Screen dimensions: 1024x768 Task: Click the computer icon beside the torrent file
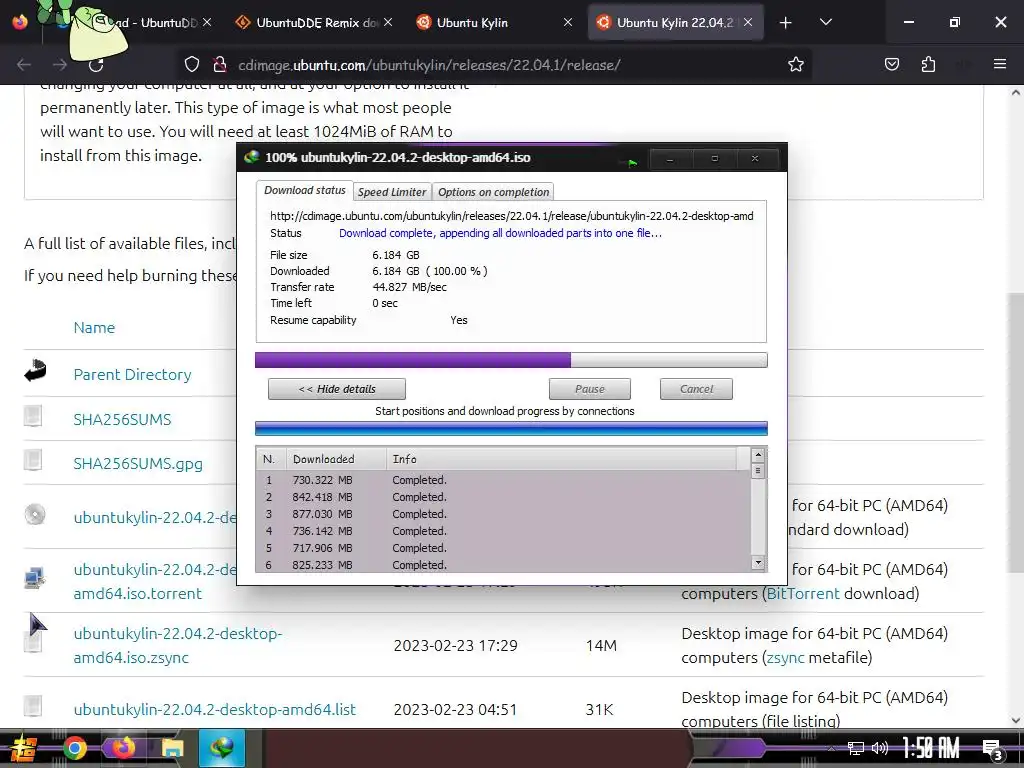(34, 578)
